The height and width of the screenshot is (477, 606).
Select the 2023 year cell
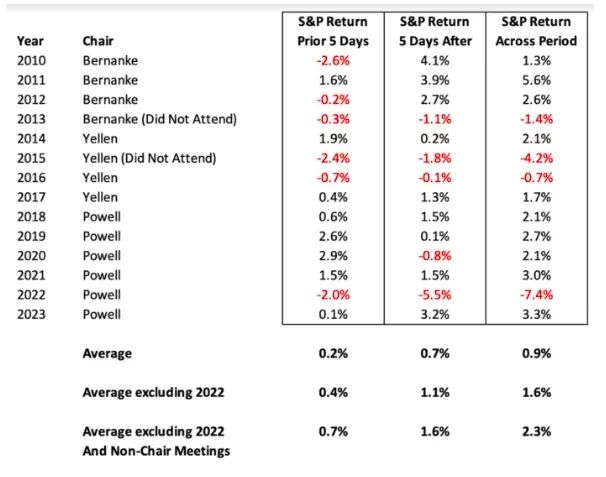31,314
